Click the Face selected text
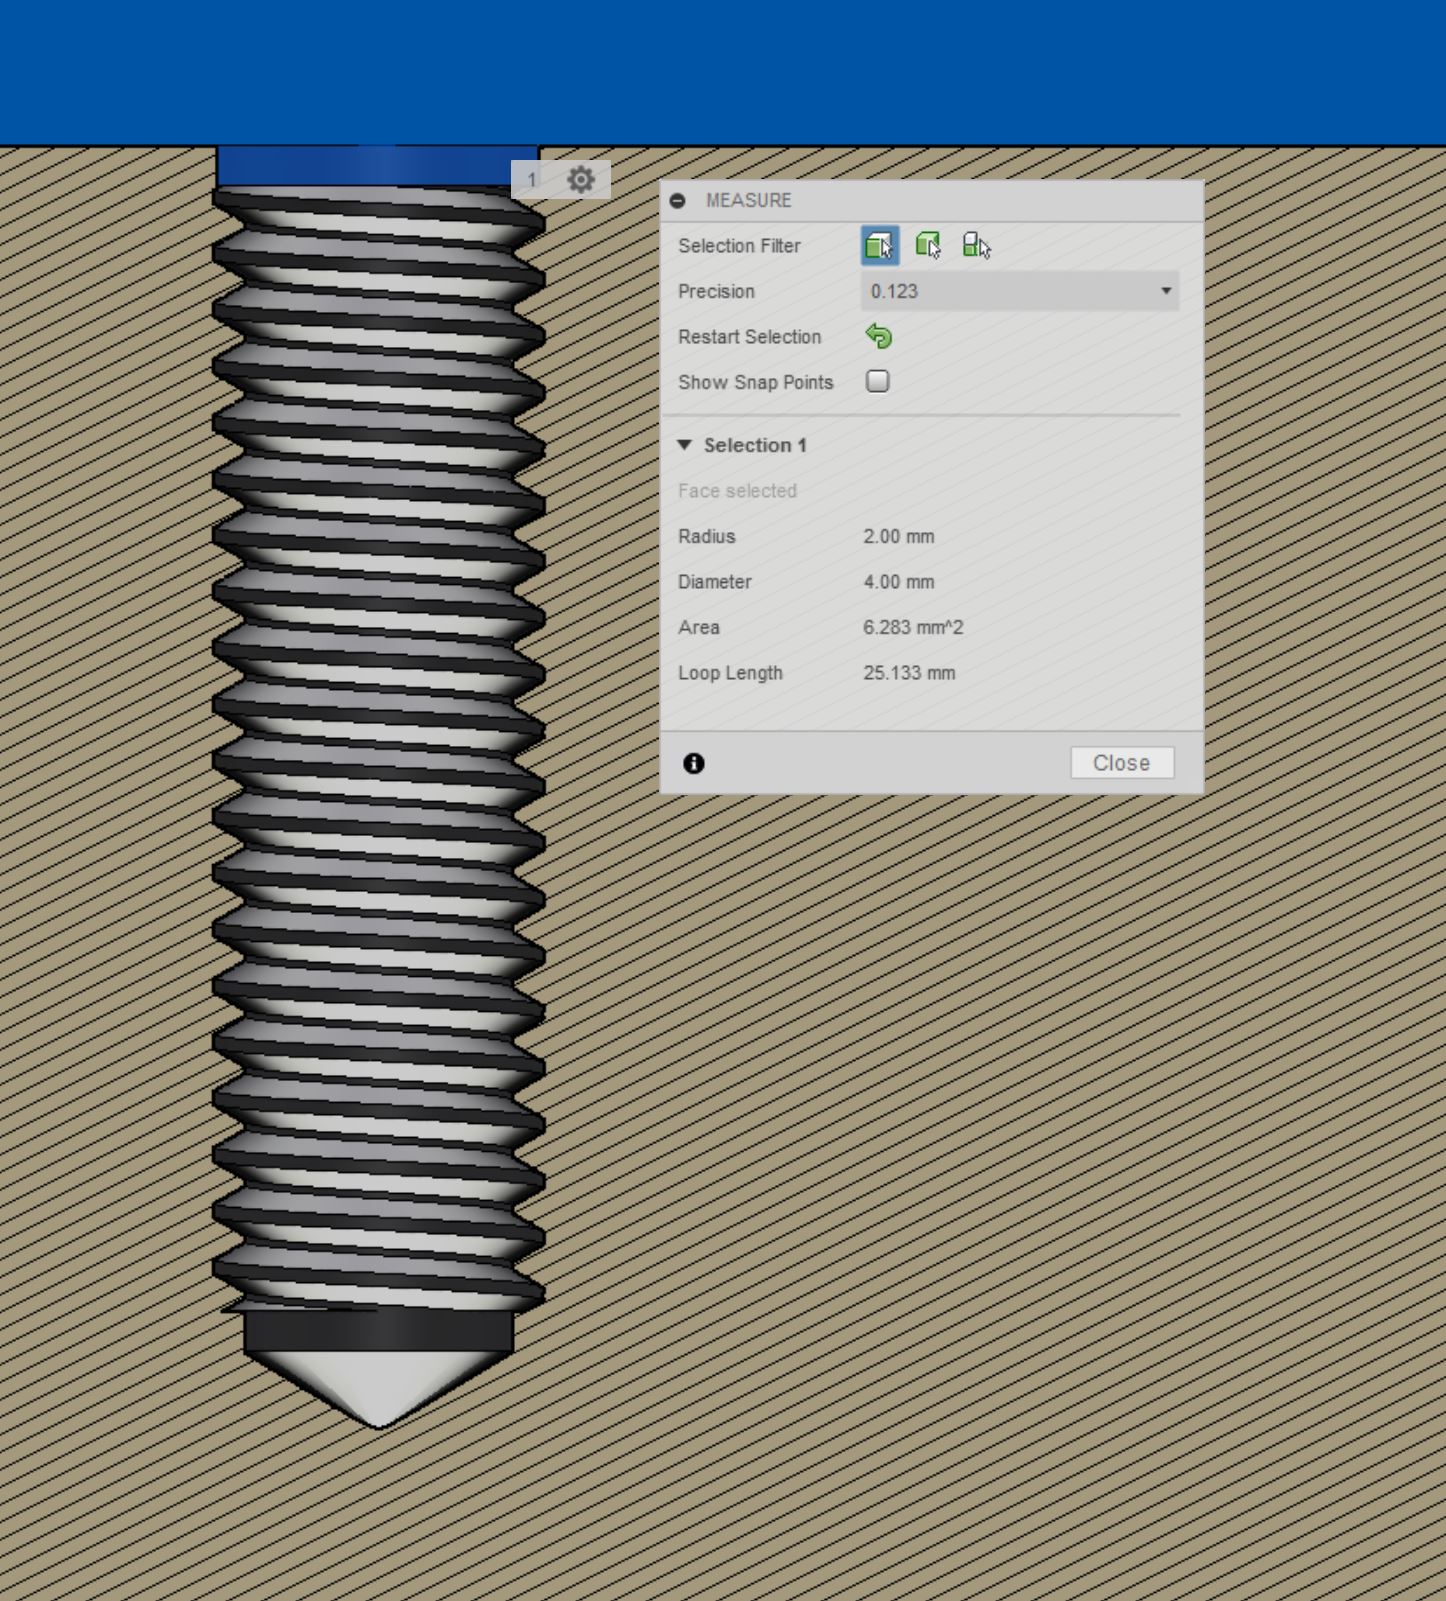Viewport: 1446px width, 1601px height. coord(737,491)
